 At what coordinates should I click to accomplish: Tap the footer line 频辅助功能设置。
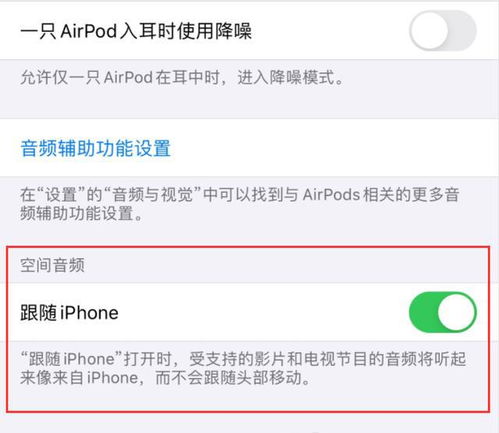tap(82, 213)
